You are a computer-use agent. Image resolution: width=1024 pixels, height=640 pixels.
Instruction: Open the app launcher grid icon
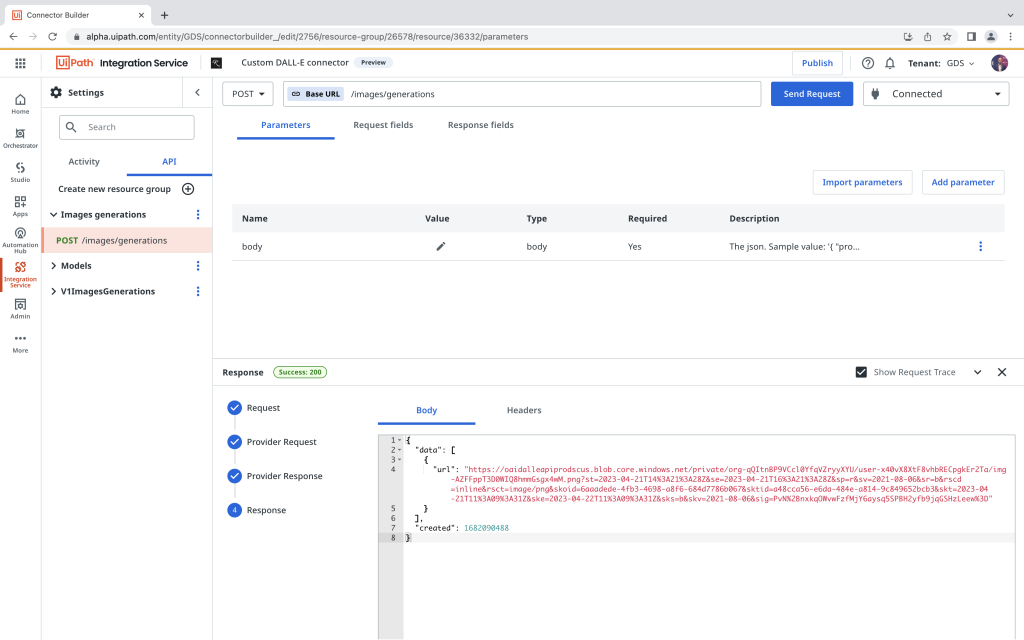click(20, 63)
